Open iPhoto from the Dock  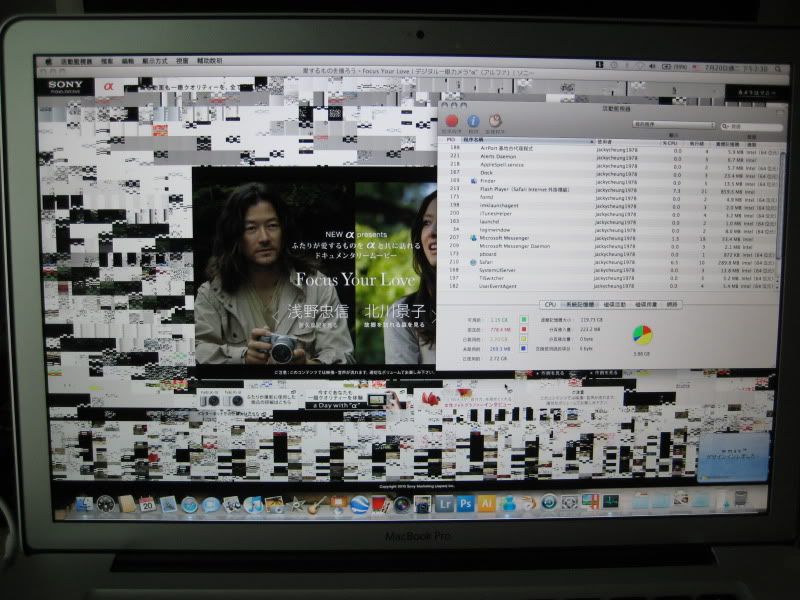click(x=274, y=505)
